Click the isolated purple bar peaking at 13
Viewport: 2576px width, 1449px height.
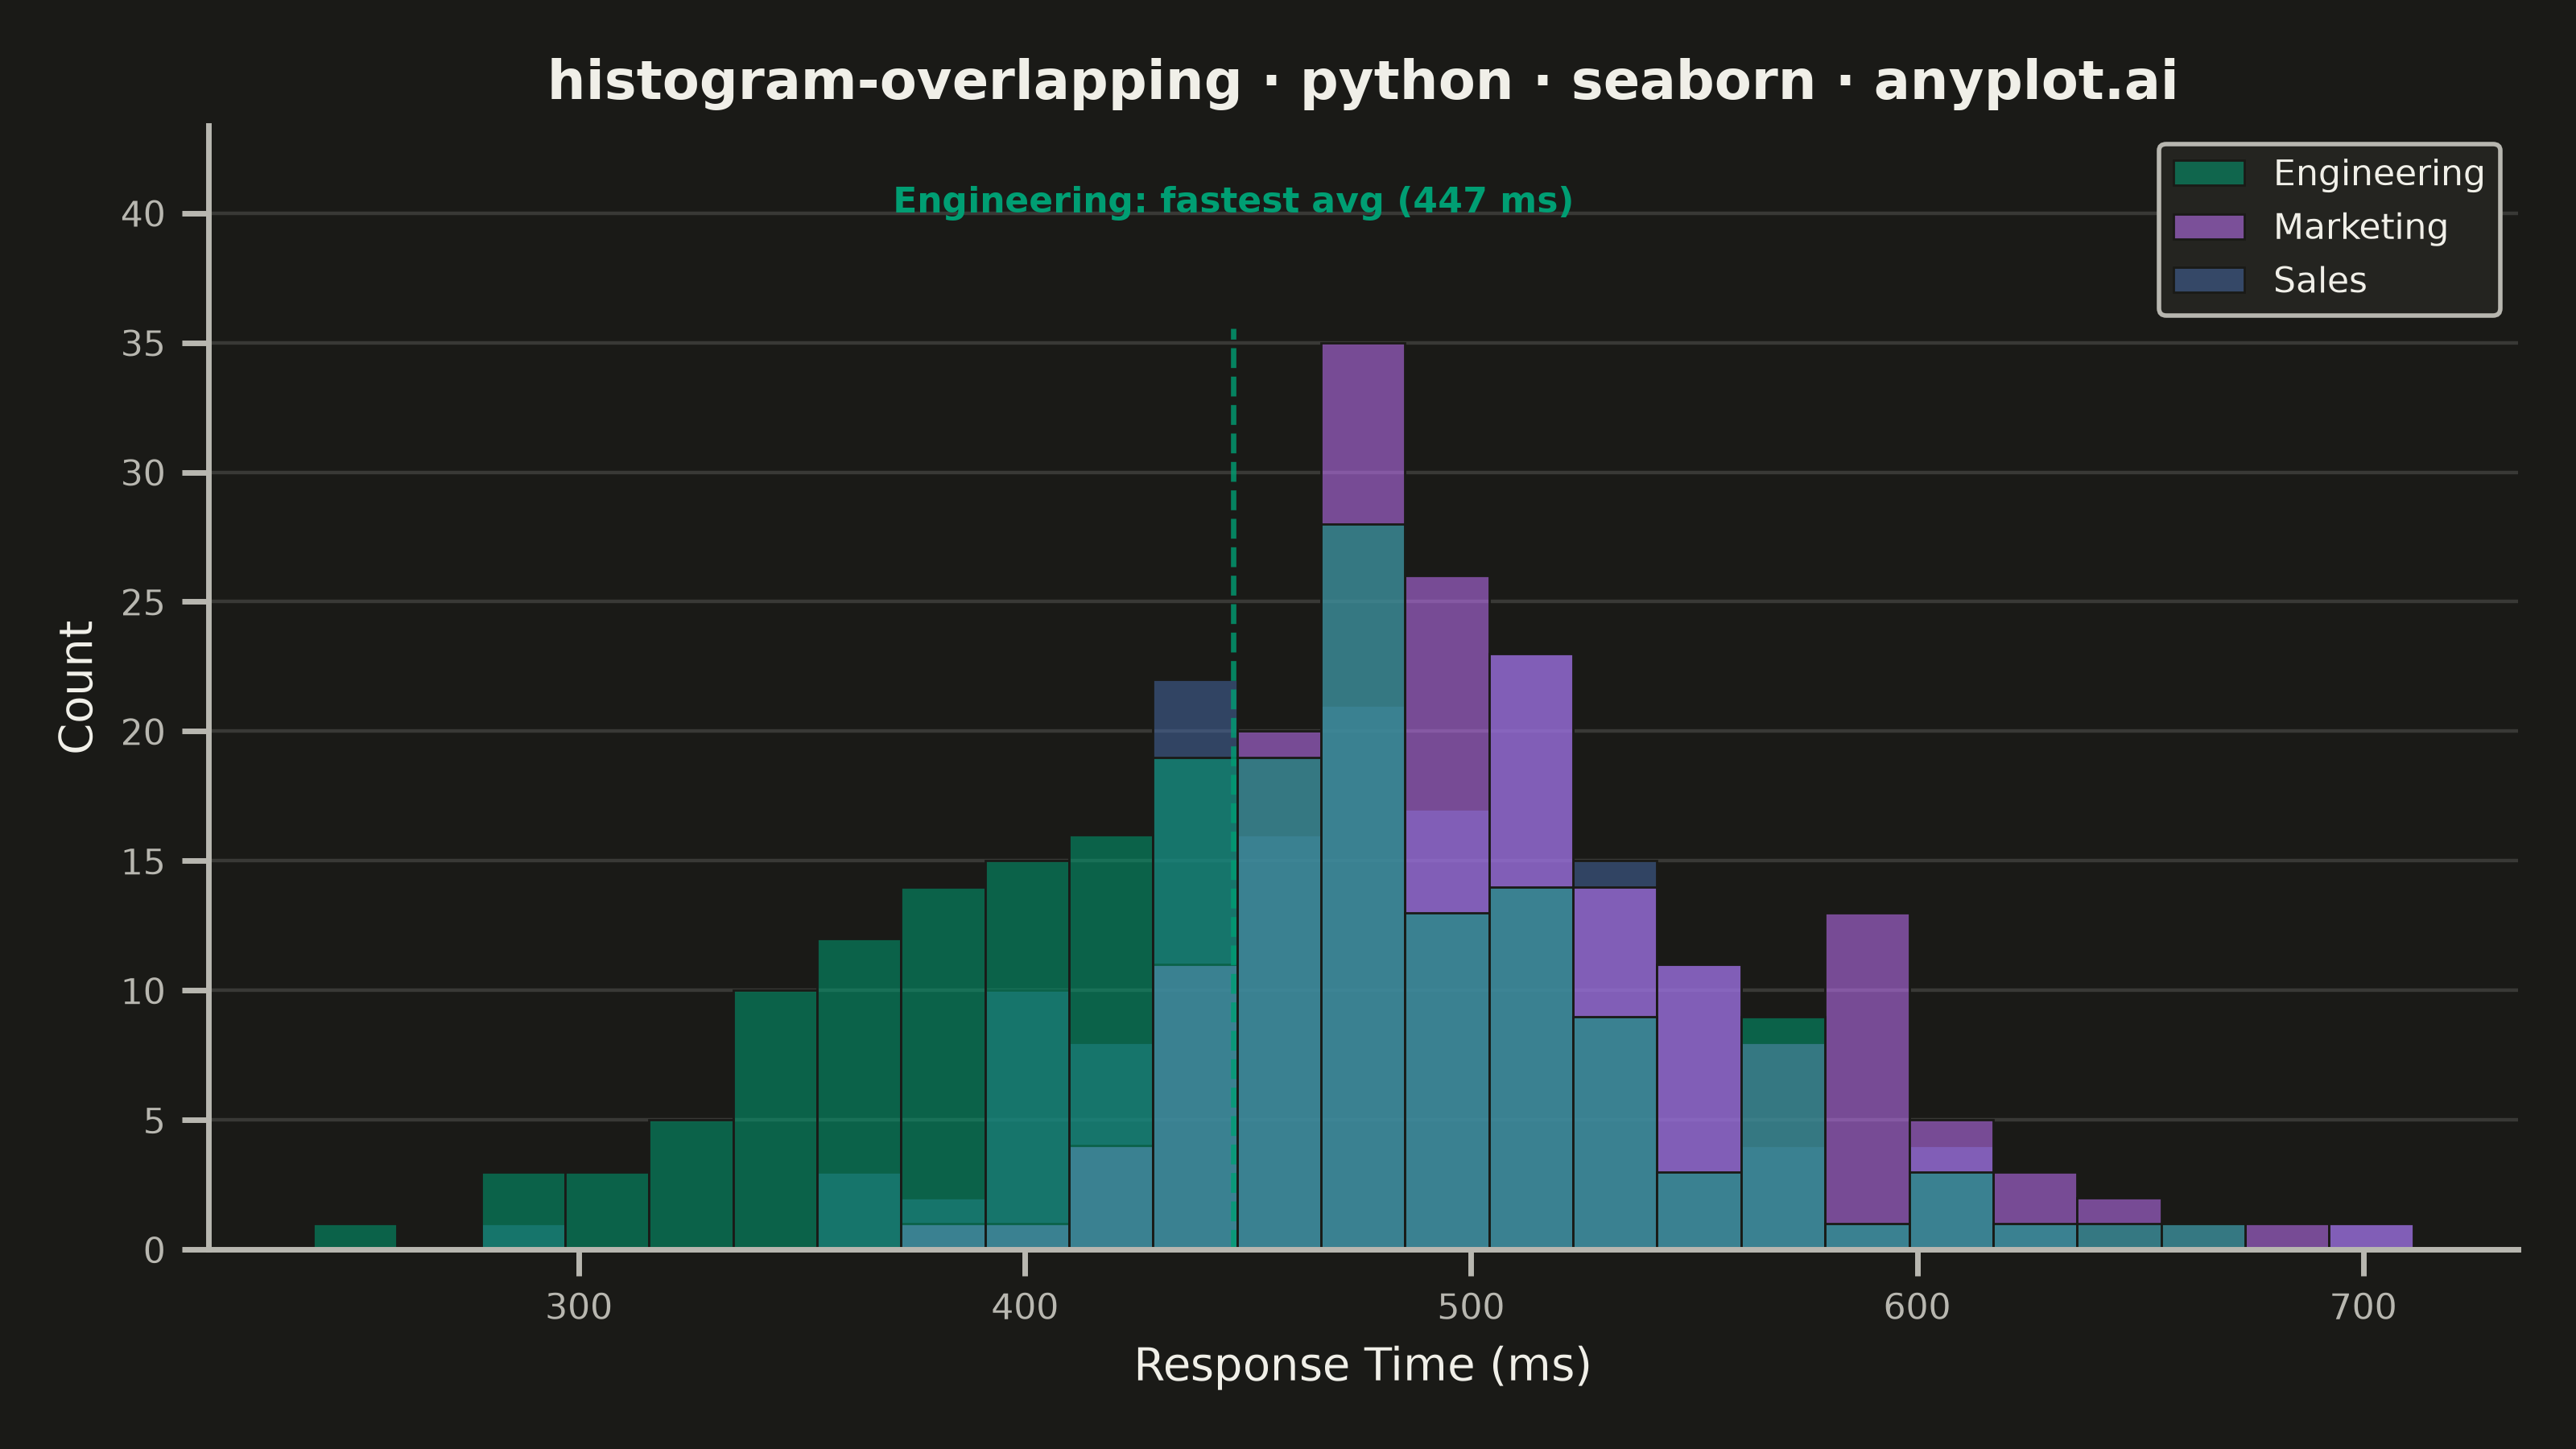coord(1867,1069)
